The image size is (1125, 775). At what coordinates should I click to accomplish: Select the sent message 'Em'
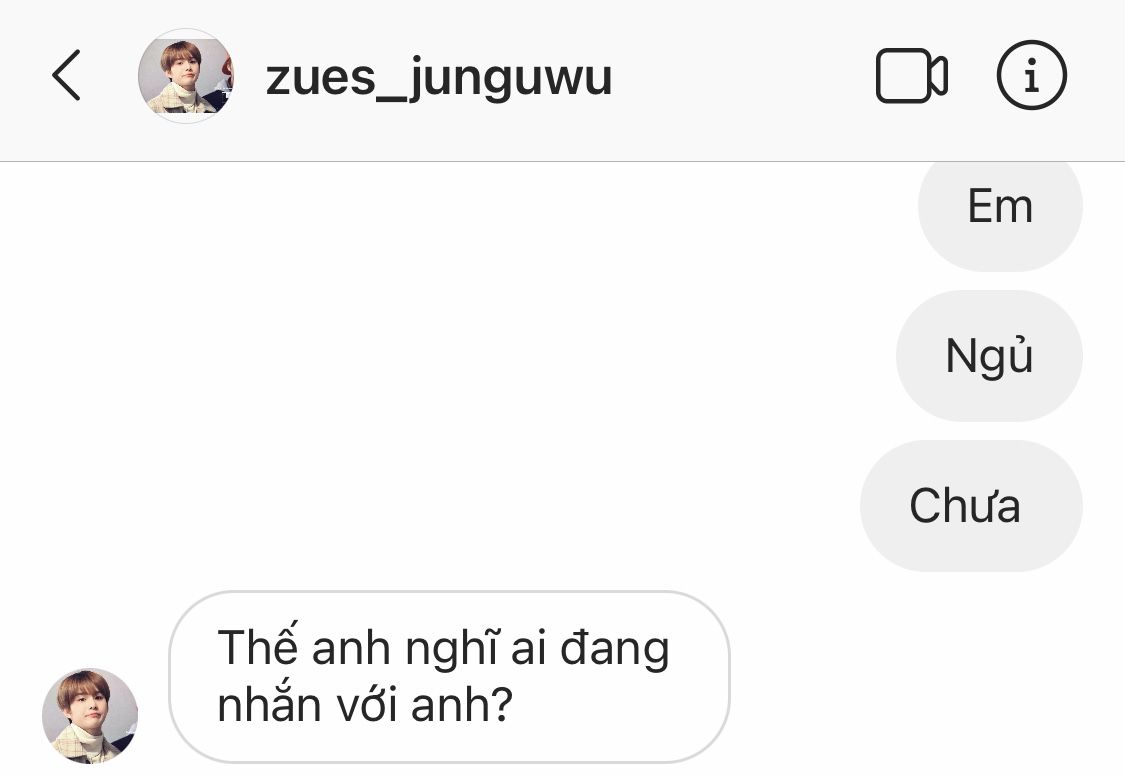(x=999, y=208)
